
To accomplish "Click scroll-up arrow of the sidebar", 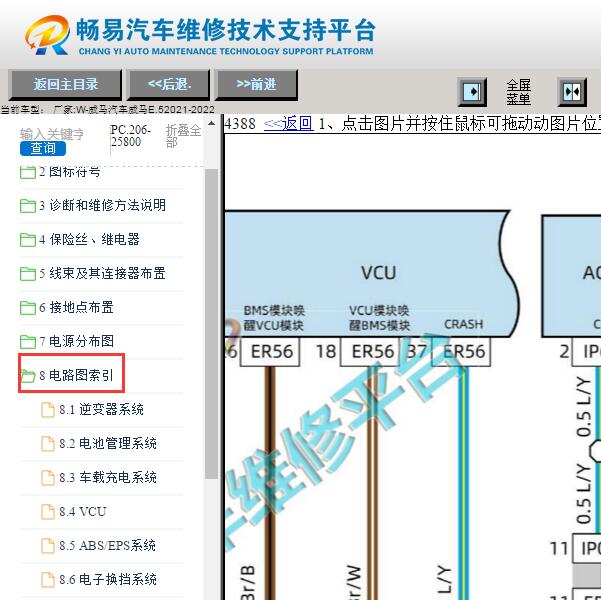I will click(211, 123).
